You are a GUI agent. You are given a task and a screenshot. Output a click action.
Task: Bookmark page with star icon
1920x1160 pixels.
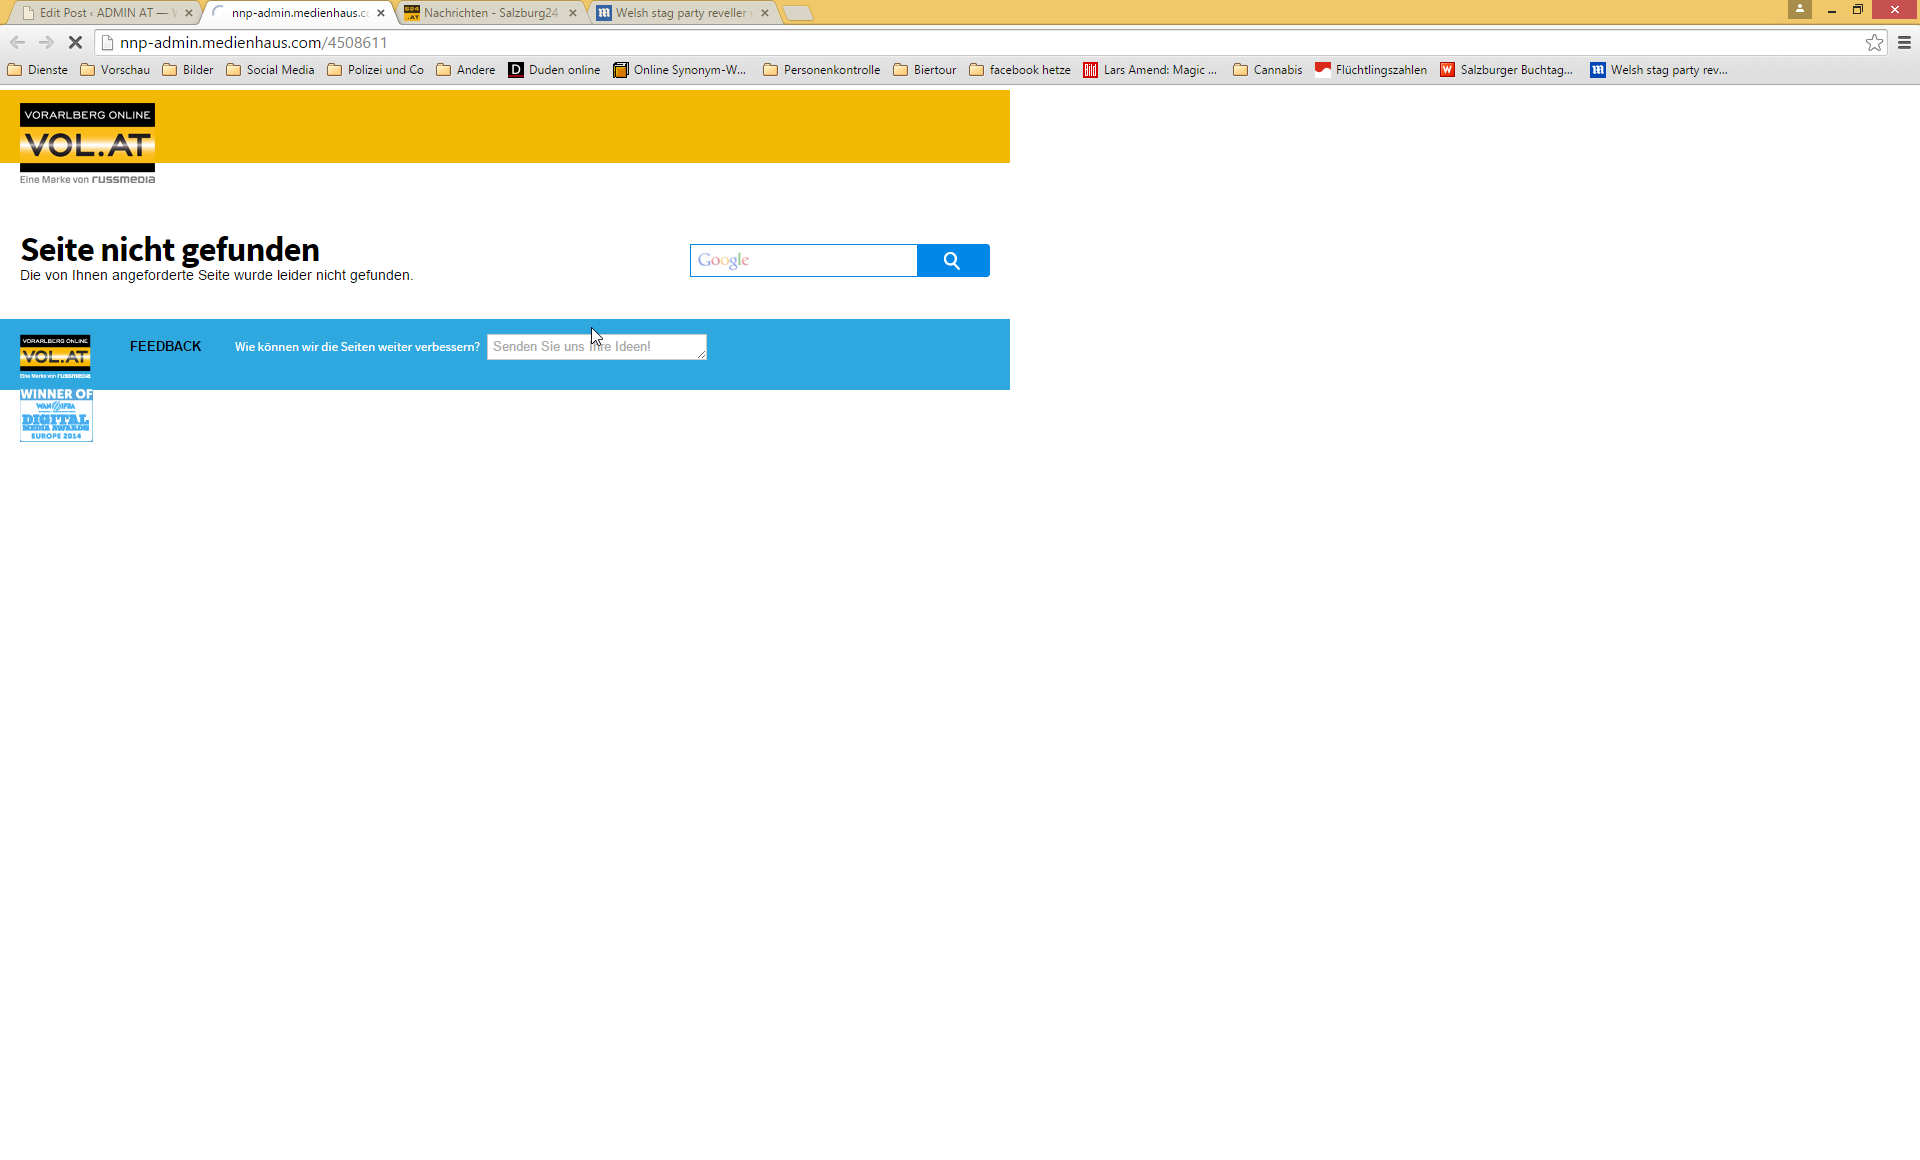pyautogui.click(x=1874, y=43)
